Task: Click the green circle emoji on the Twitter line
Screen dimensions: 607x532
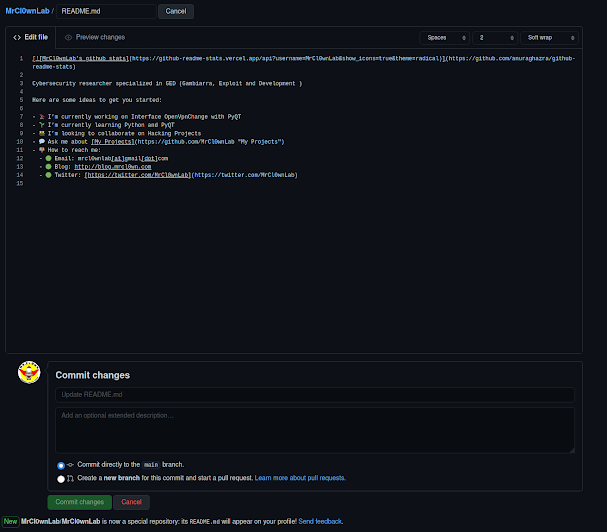Action: point(48,175)
